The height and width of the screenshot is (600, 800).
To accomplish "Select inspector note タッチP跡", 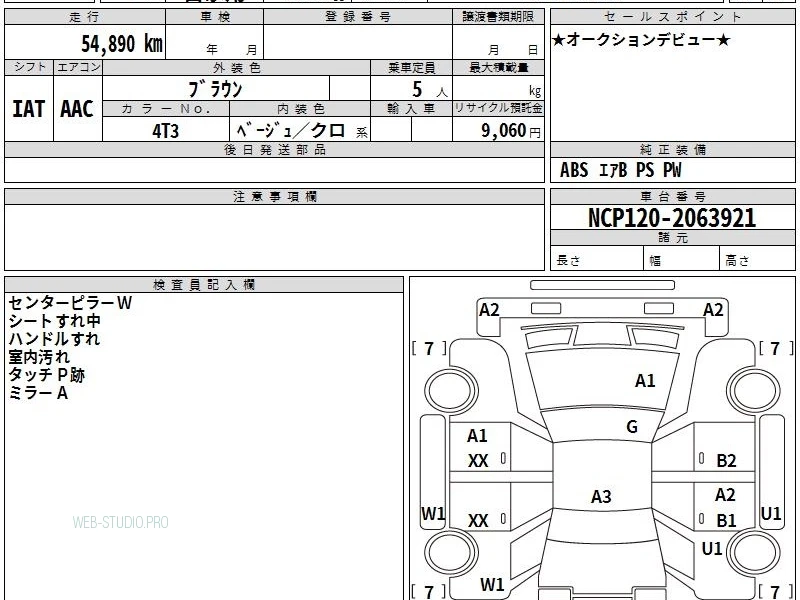I will (46, 375).
